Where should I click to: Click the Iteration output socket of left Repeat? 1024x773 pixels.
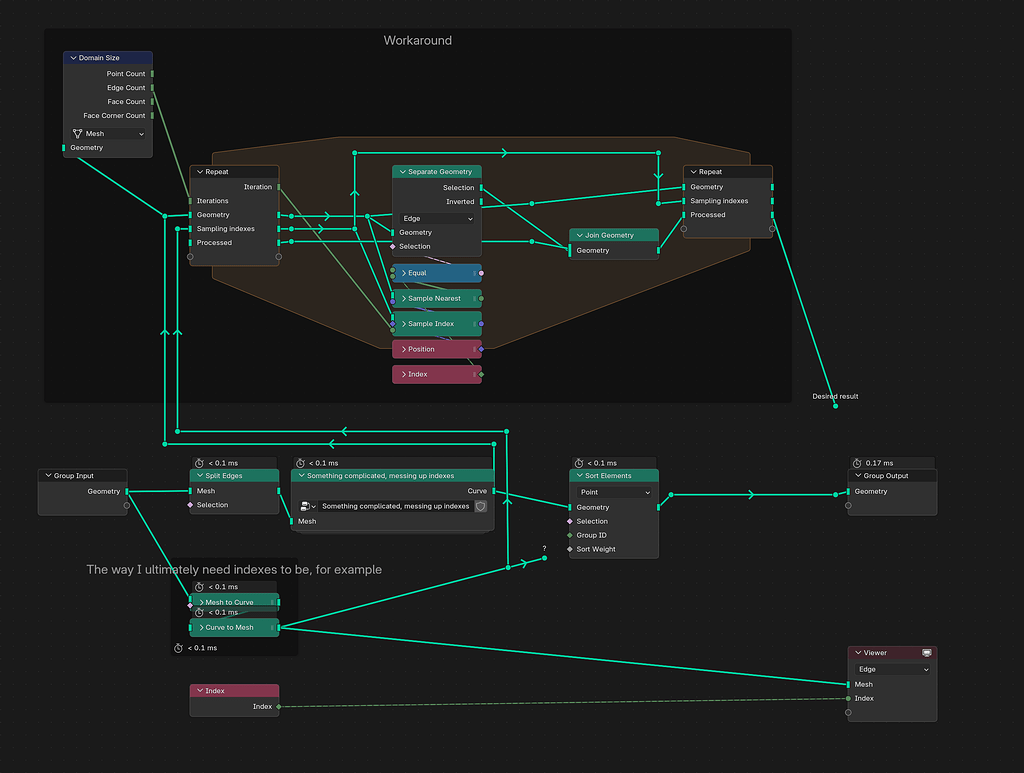click(x=279, y=187)
